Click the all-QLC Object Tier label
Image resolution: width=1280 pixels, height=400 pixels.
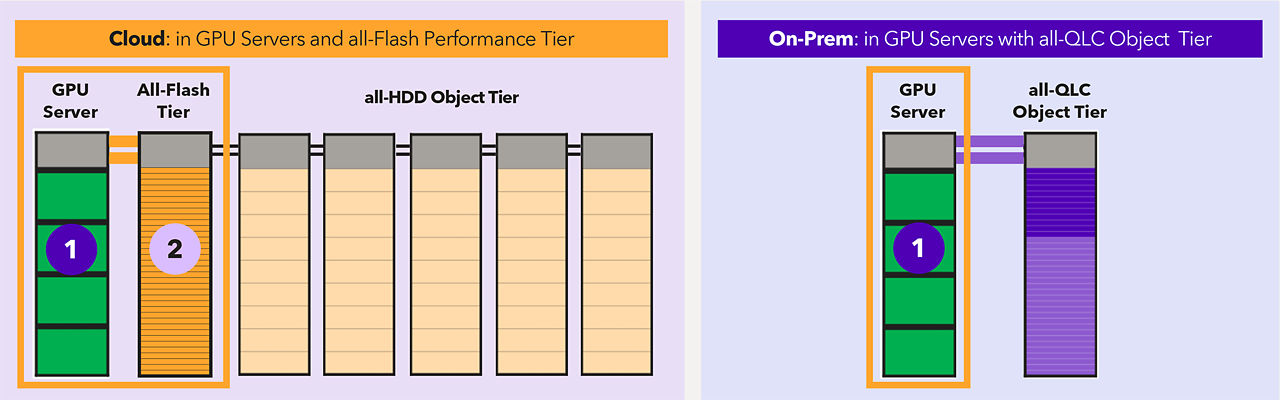[x=1060, y=100]
